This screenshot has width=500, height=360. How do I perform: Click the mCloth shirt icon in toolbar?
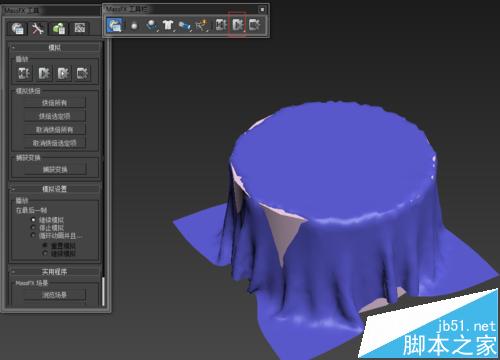click(168, 25)
